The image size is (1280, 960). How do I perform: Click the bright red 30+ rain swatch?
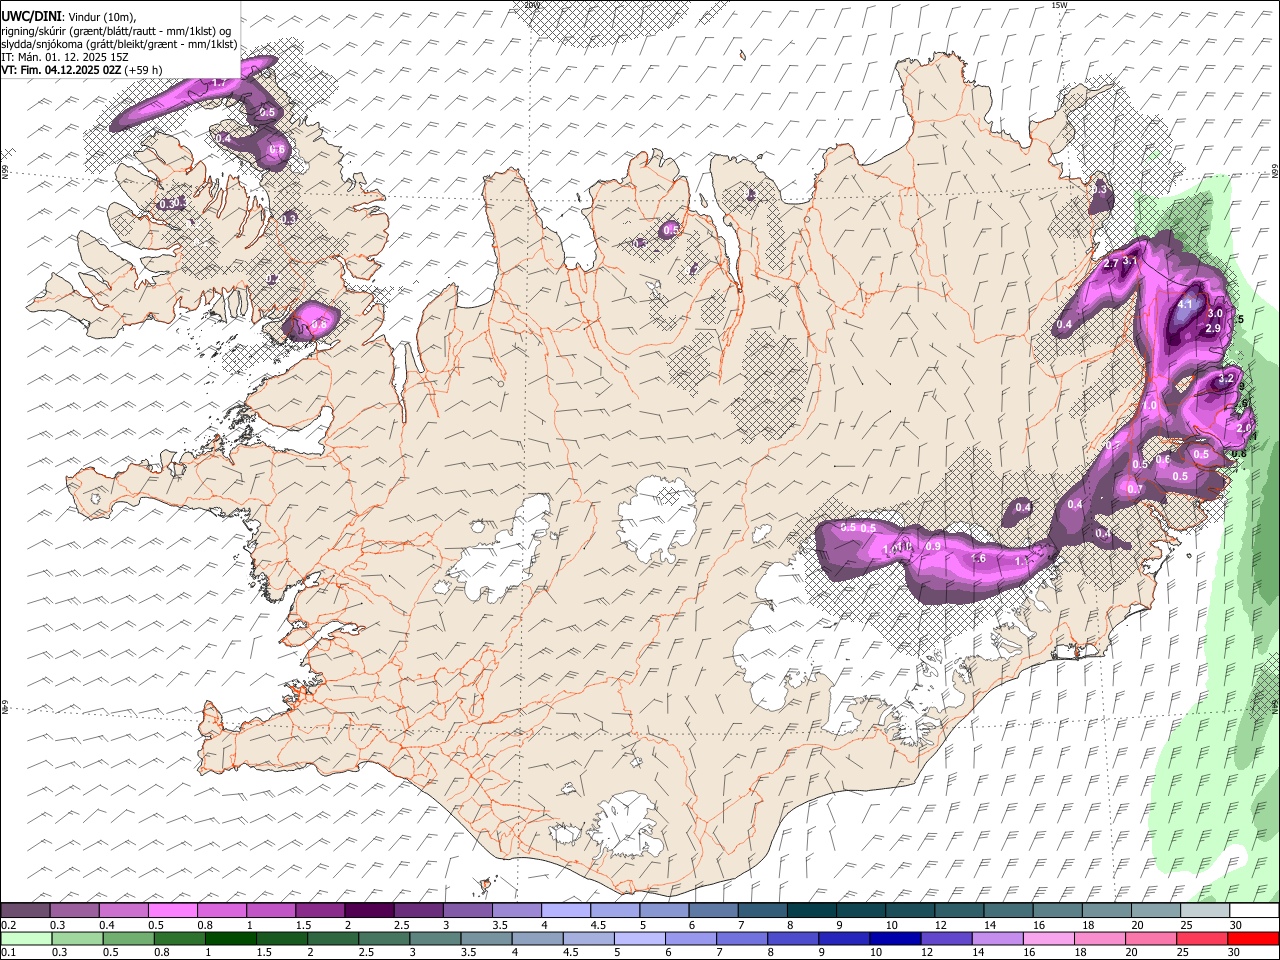[1254, 938]
